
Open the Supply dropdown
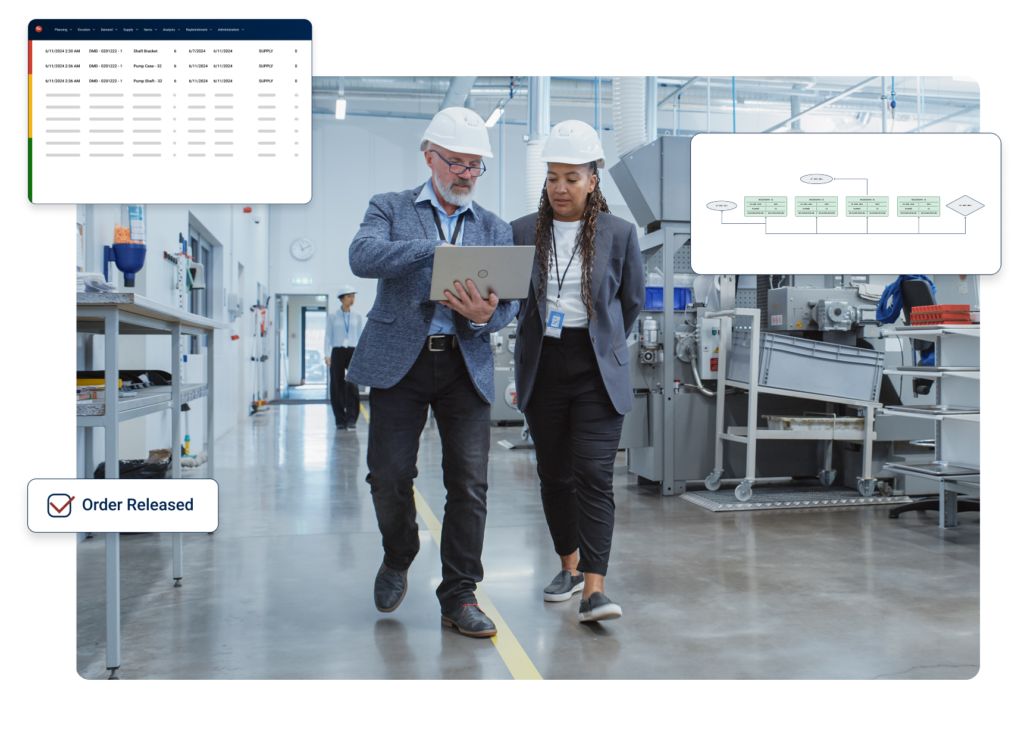(x=129, y=30)
